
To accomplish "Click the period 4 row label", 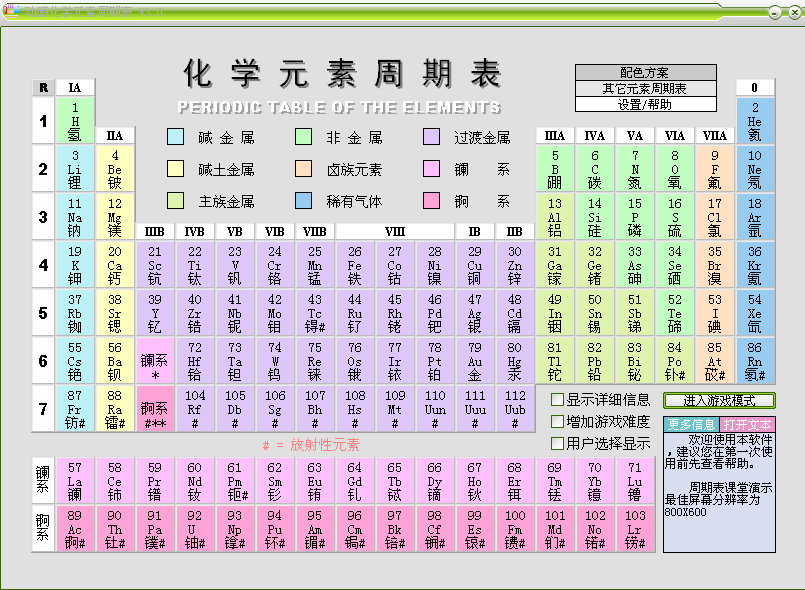I will pyautogui.click(x=43, y=265).
